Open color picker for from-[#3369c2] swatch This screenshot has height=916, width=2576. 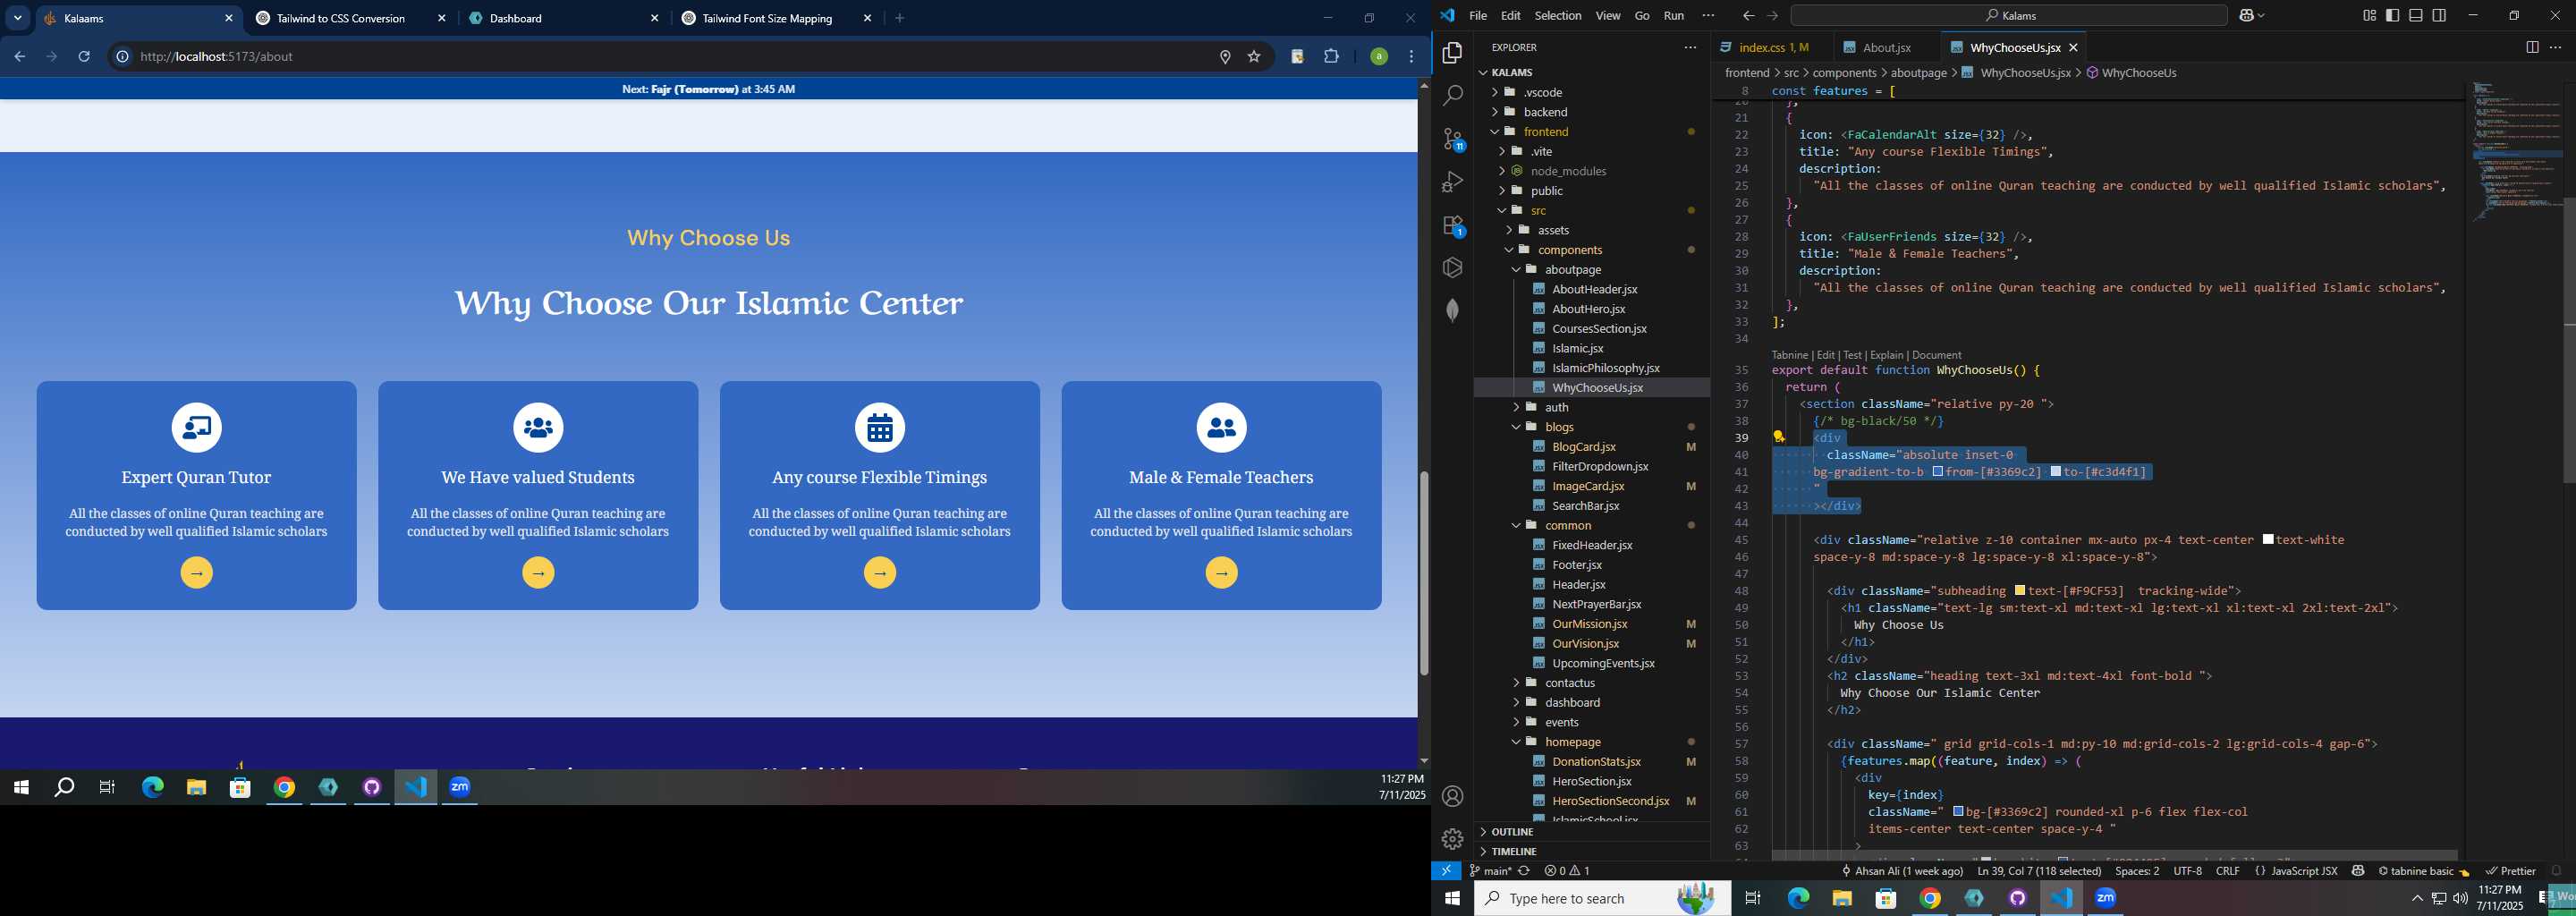pyautogui.click(x=1937, y=471)
